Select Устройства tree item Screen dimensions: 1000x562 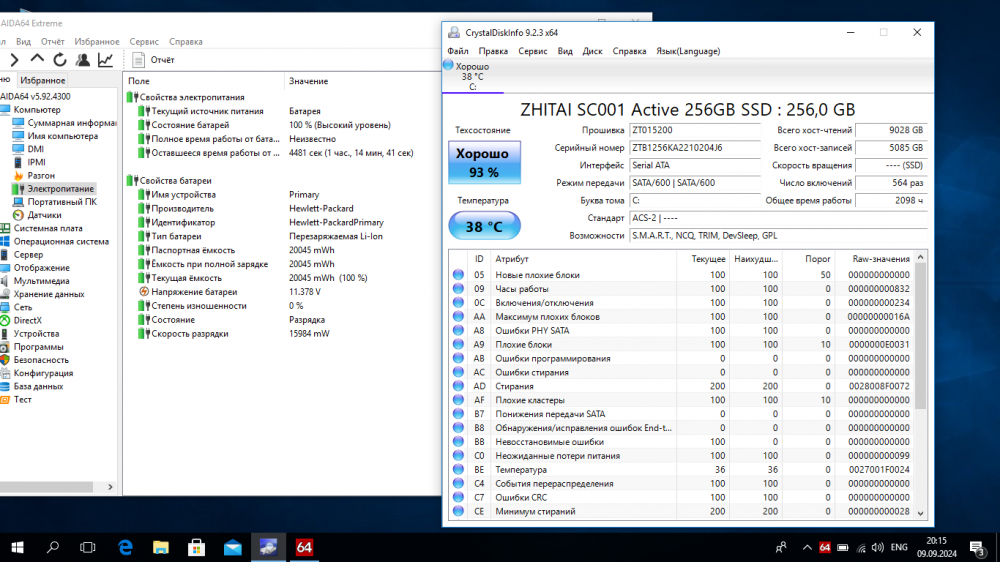point(36,334)
